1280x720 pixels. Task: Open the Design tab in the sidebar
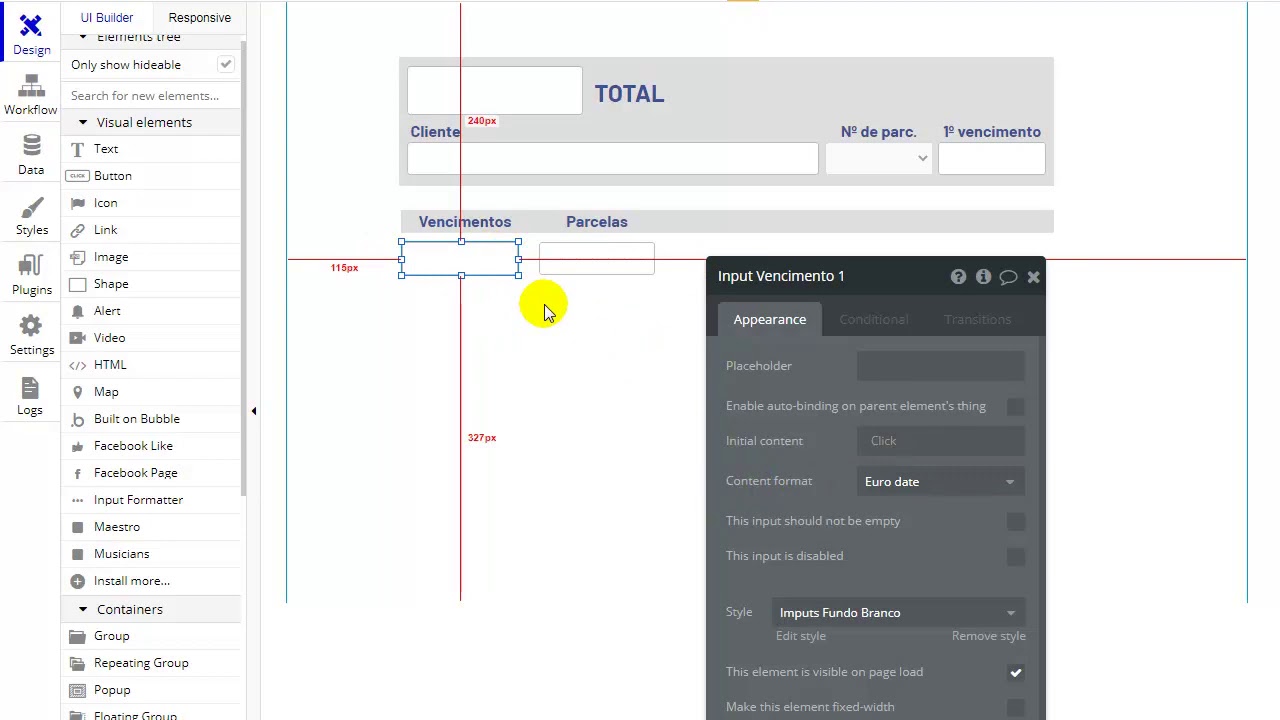(x=31, y=35)
